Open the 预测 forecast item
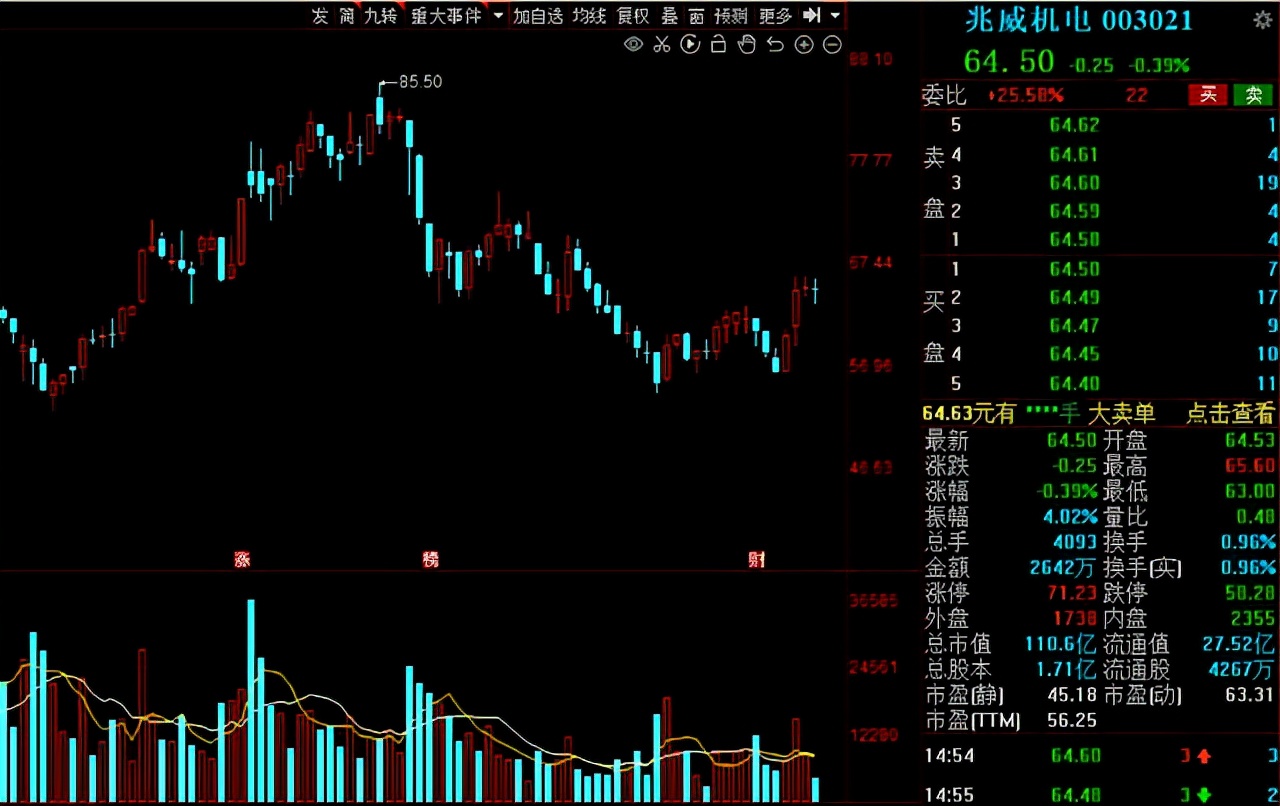This screenshot has height=806, width=1280. pyautogui.click(x=730, y=15)
